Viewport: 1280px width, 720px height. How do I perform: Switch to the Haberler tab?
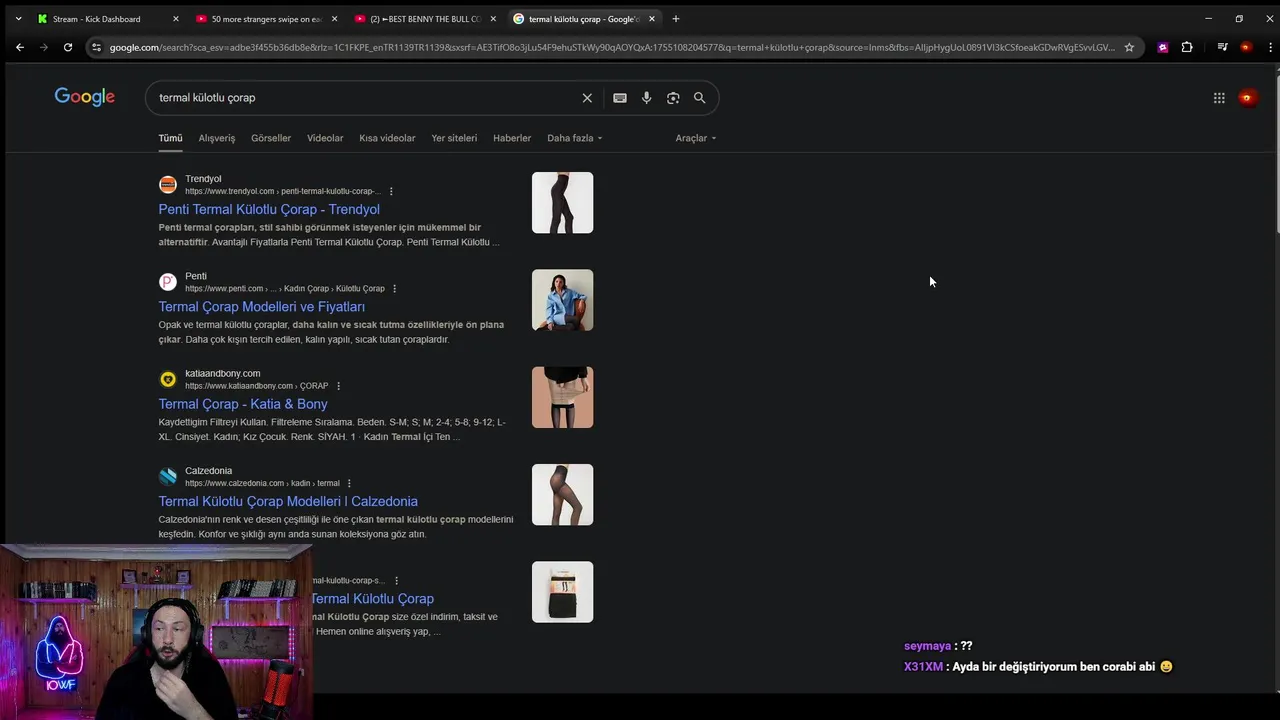tap(512, 138)
